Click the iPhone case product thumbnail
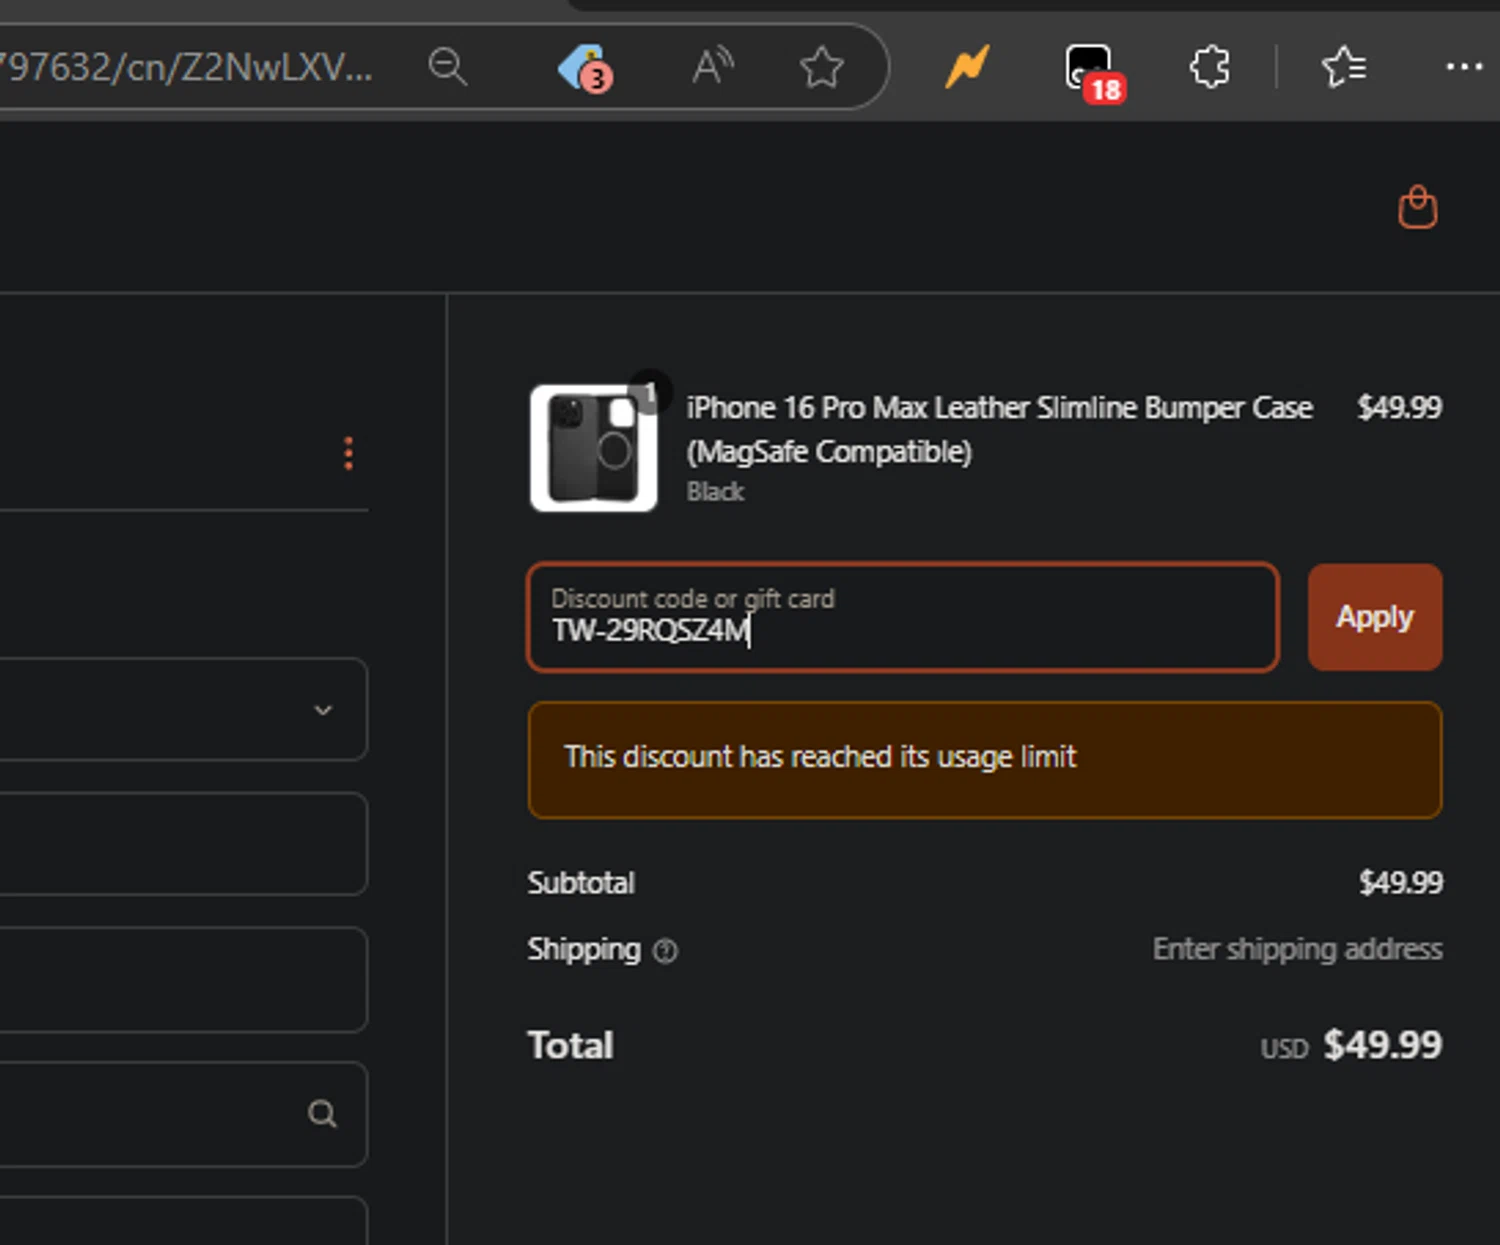Viewport: 1500px width, 1245px height. click(x=594, y=448)
